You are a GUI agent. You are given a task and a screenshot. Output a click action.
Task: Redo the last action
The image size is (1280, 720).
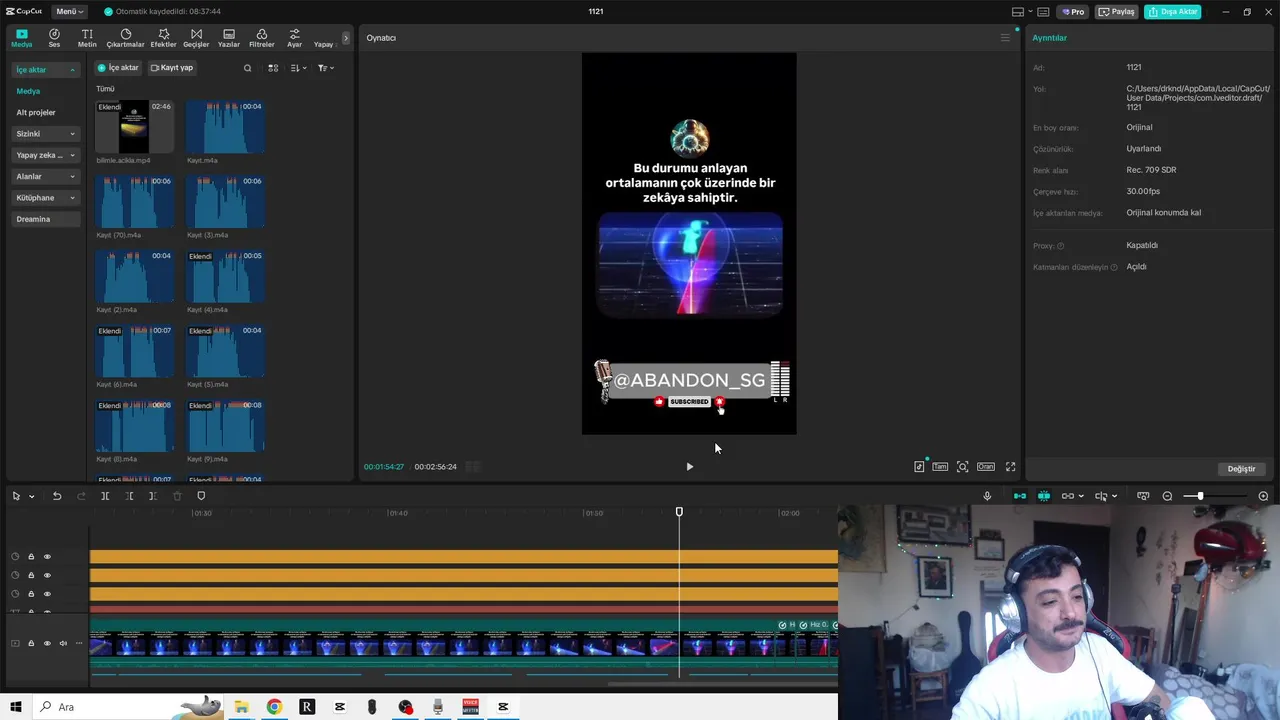coord(79,496)
